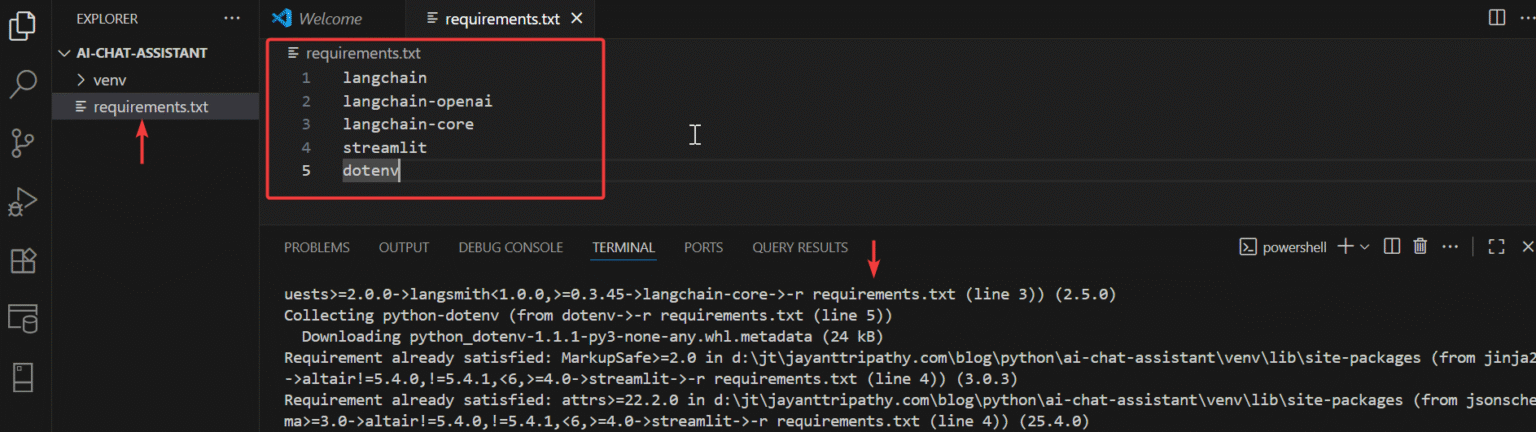1536x432 pixels.
Task: Close the bottom terminal panel
Action: coord(1527,246)
